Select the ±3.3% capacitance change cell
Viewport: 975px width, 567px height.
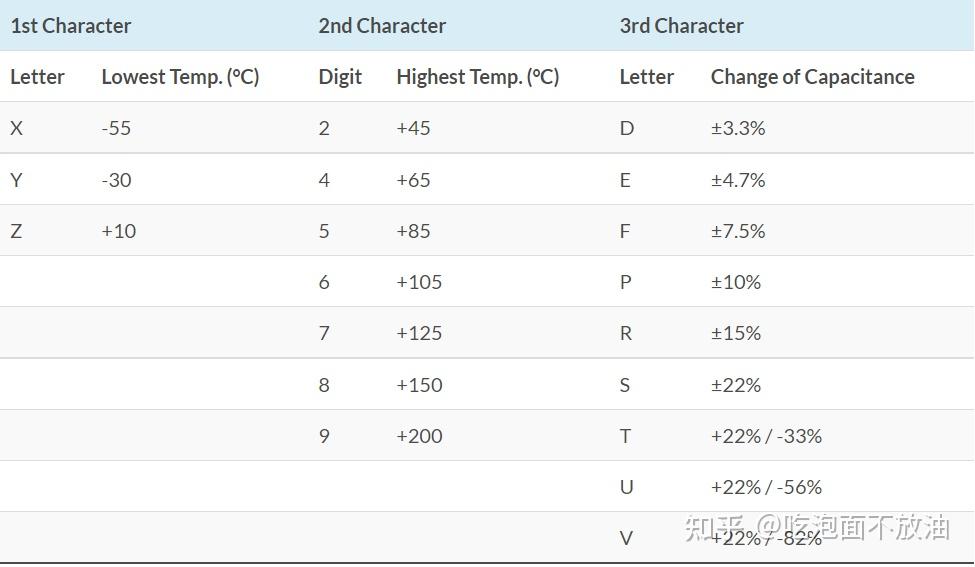pos(738,128)
